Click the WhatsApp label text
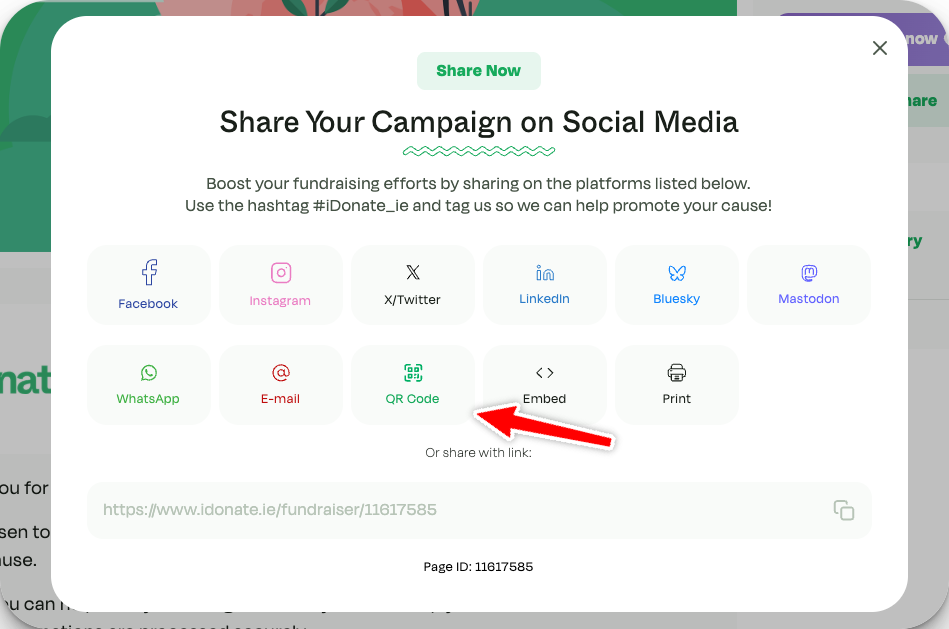 148,399
